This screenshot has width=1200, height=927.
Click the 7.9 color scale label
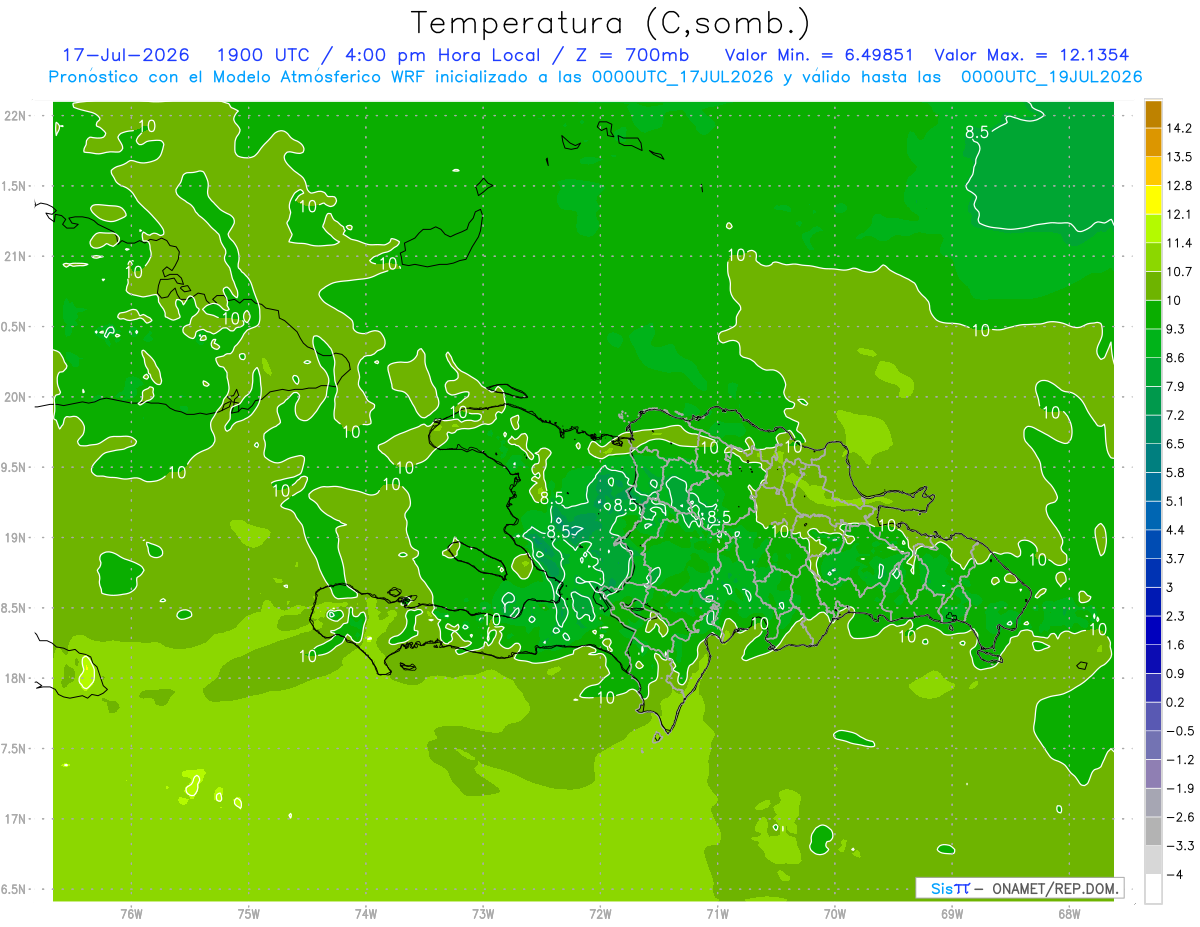(x=1177, y=386)
